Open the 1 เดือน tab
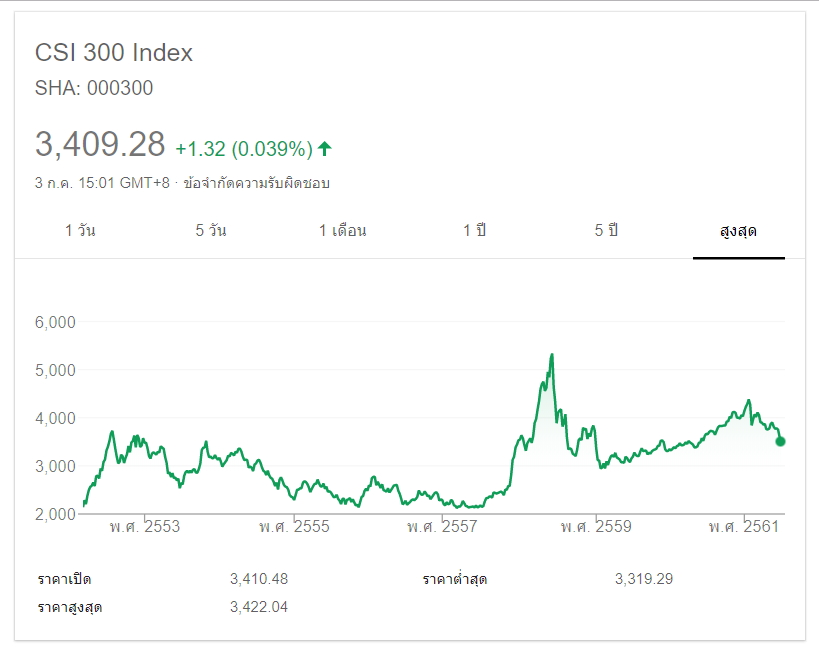The image size is (819, 654). click(x=342, y=231)
